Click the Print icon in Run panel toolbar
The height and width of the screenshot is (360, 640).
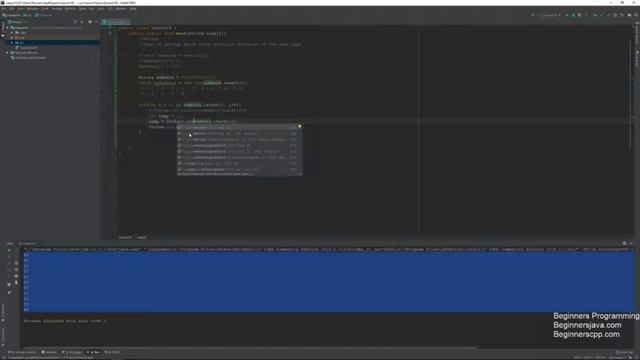pyautogui.click(x=16, y=276)
